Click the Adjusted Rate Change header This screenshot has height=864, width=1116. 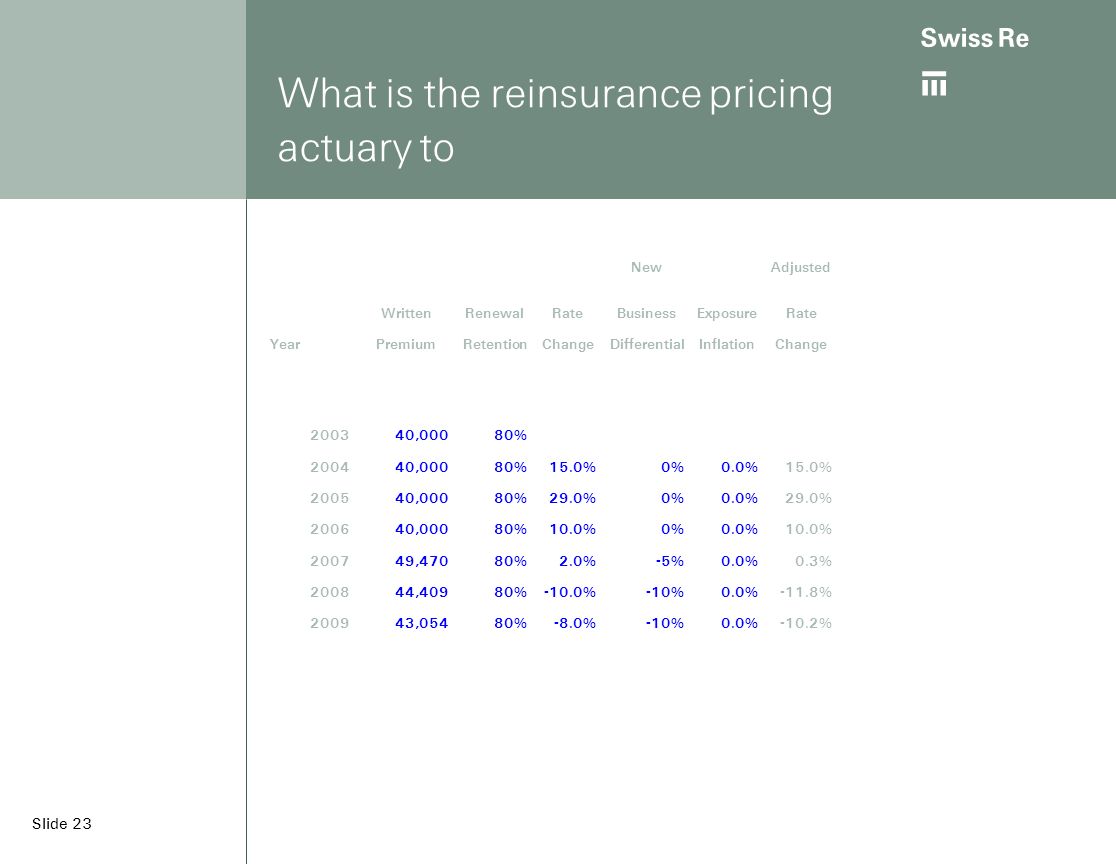[801, 306]
